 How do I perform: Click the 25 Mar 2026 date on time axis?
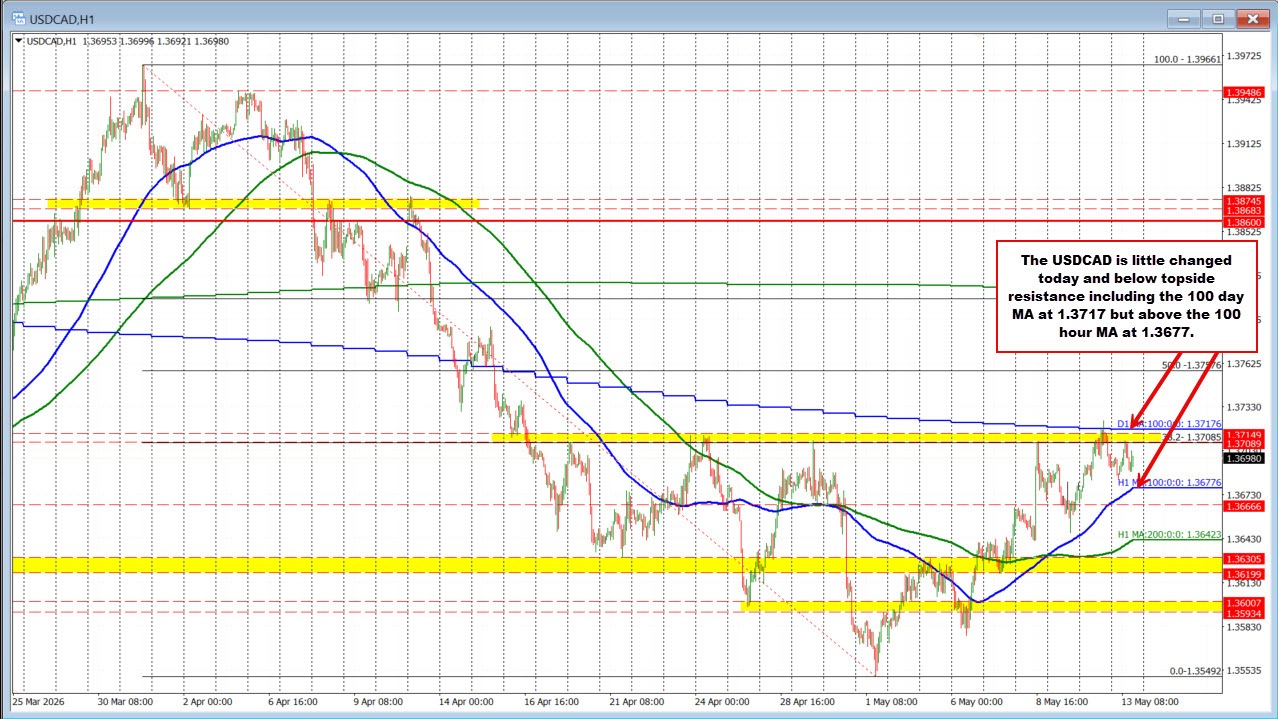[x=37, y=700]
